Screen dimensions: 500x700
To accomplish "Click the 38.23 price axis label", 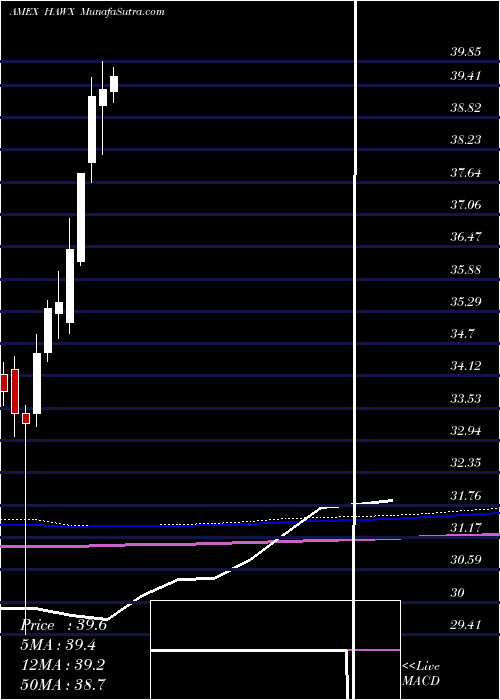I will click(466, 140).
